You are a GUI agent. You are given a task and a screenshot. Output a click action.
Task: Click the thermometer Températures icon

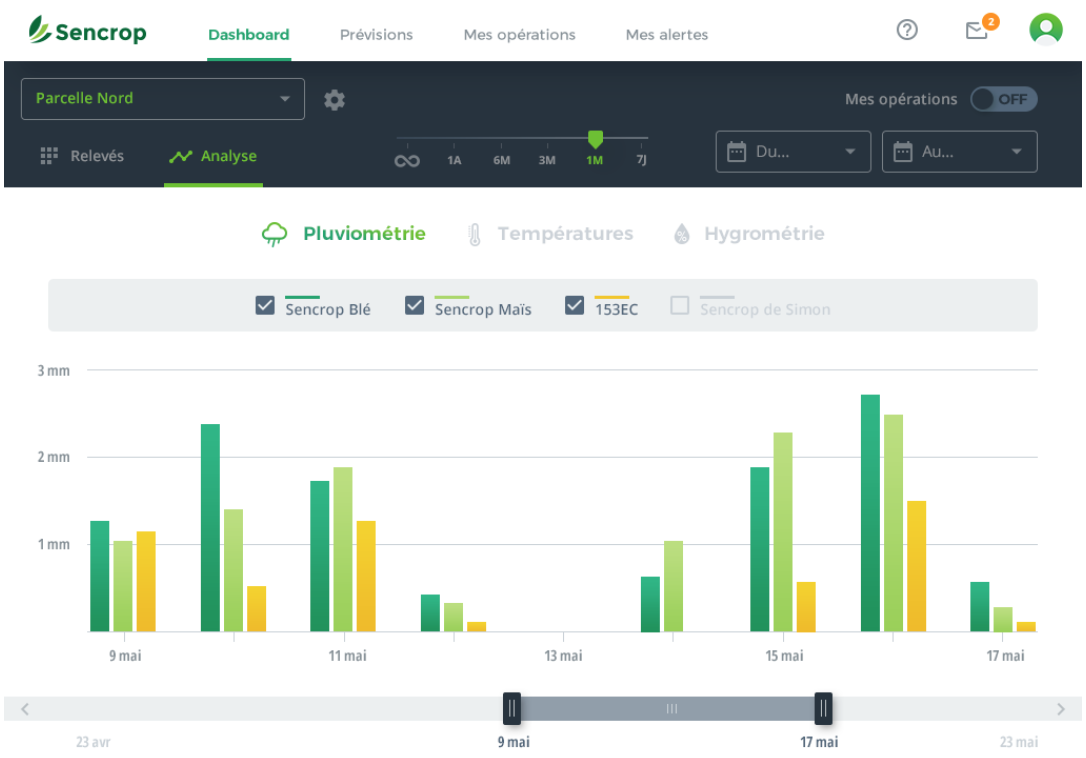coord(474,235)
